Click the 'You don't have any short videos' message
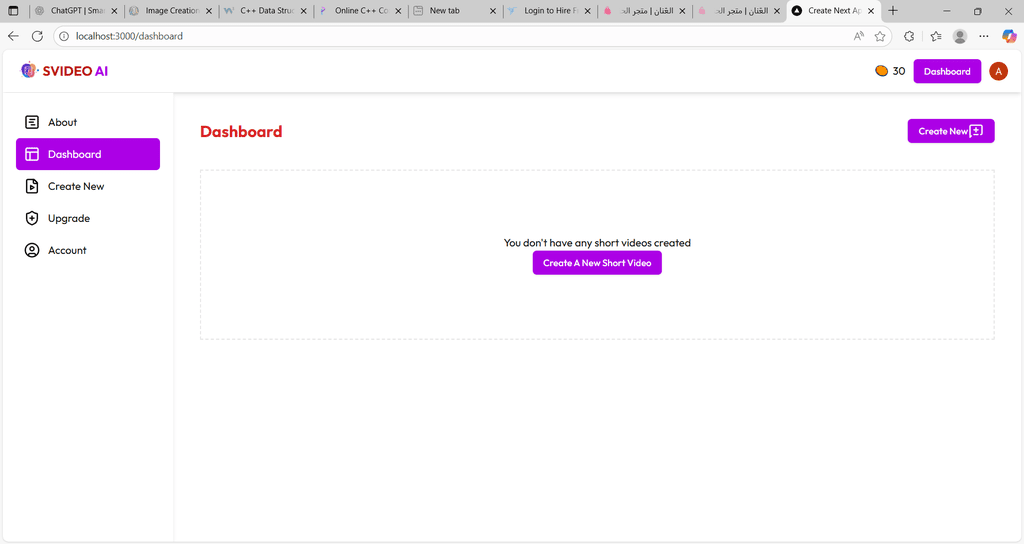Screen dimensions: 1024x544 tap(597, 243)
